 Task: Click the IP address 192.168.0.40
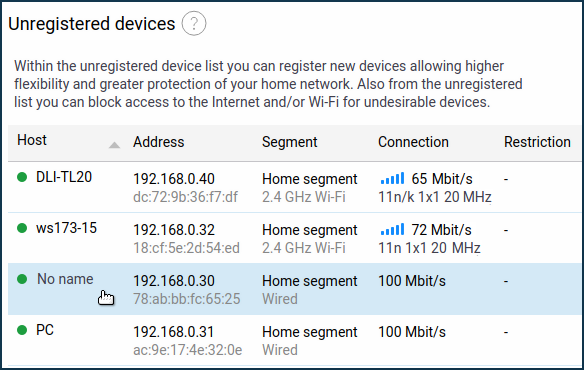pyautogui.click(x=174, y=179)
